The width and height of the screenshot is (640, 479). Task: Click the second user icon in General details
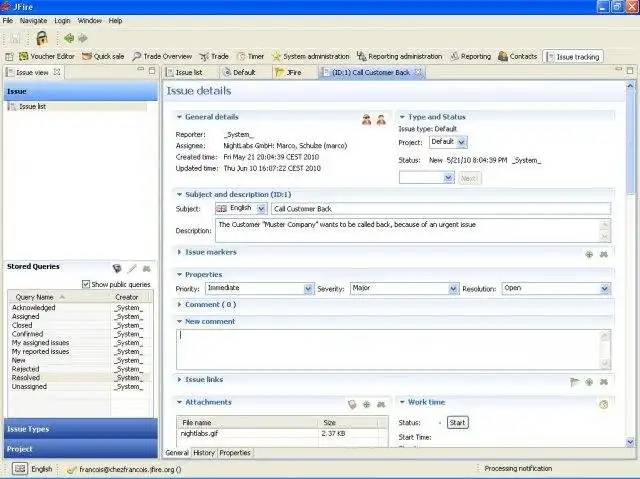pyautogui.click(x=381, y=120)
